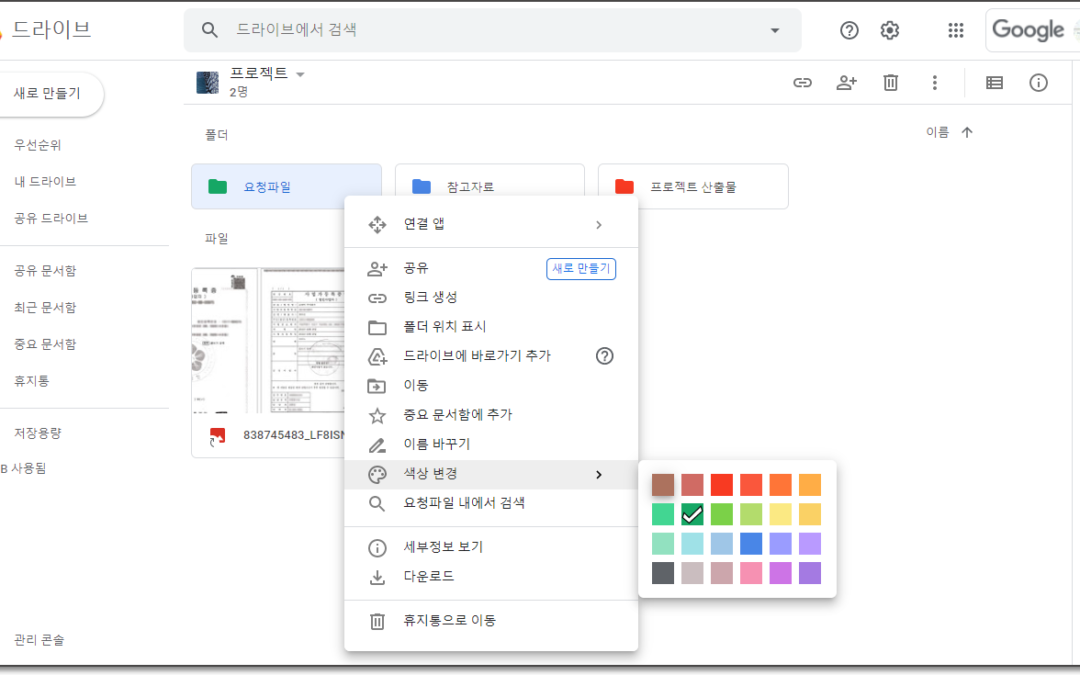Pick the light cyan color swatch
Viewport: 1080px width, 675px height.
(692, 543)
